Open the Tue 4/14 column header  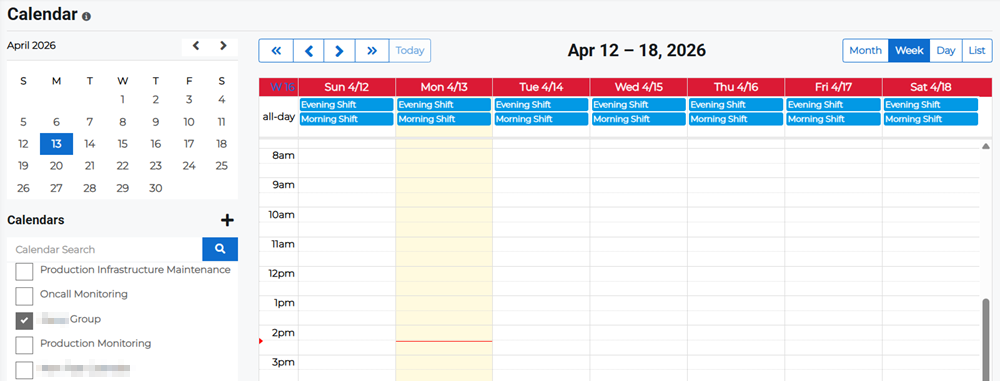541,87
